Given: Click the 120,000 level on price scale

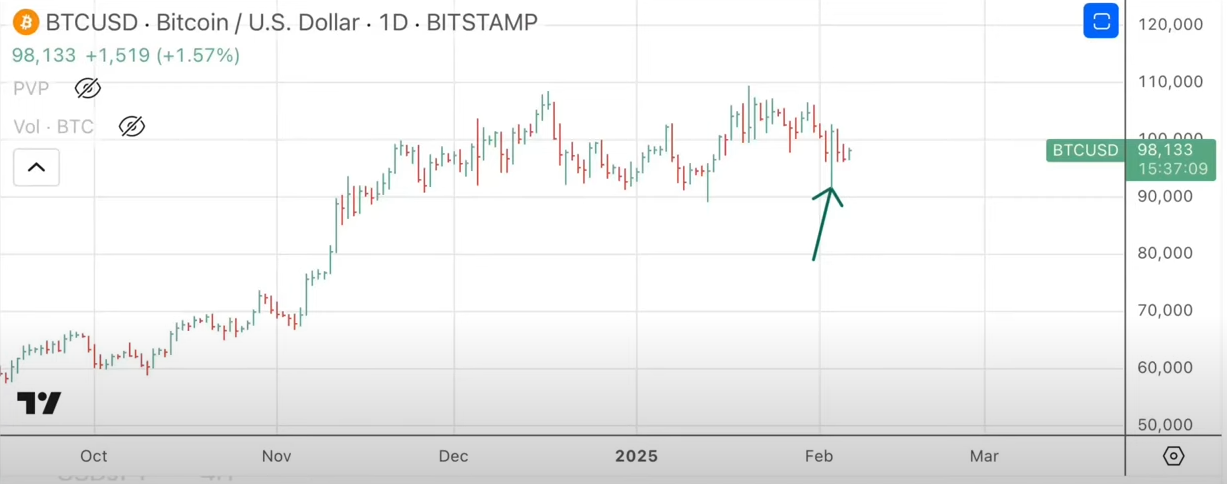Looking at the screenshot, I should [x=1172, y=25].
